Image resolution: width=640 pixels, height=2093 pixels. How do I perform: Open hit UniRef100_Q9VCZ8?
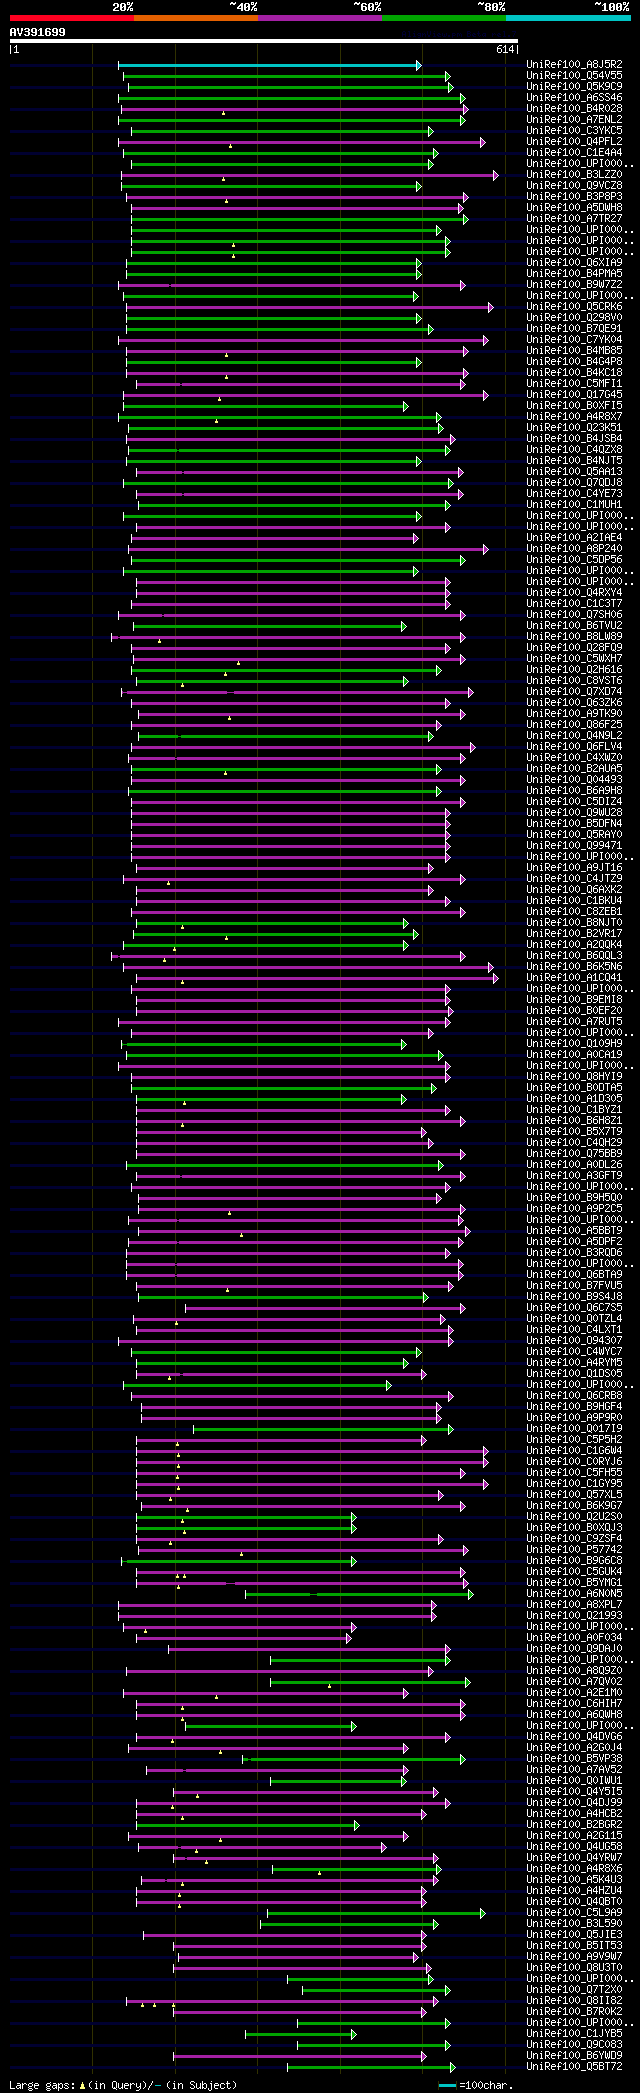pos(574,186)
